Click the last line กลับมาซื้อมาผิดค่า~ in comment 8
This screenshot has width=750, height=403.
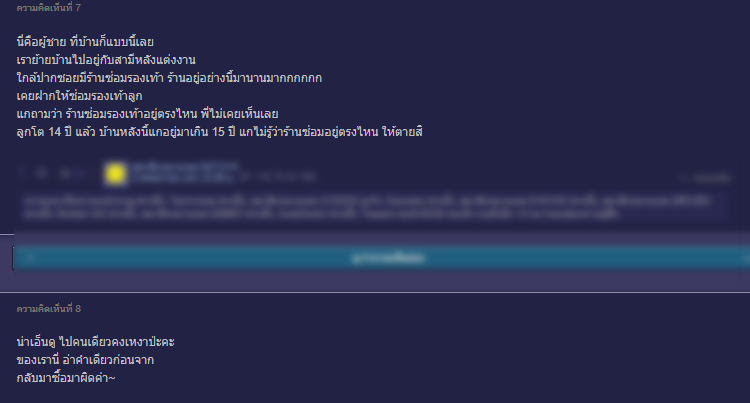[66, 378]
